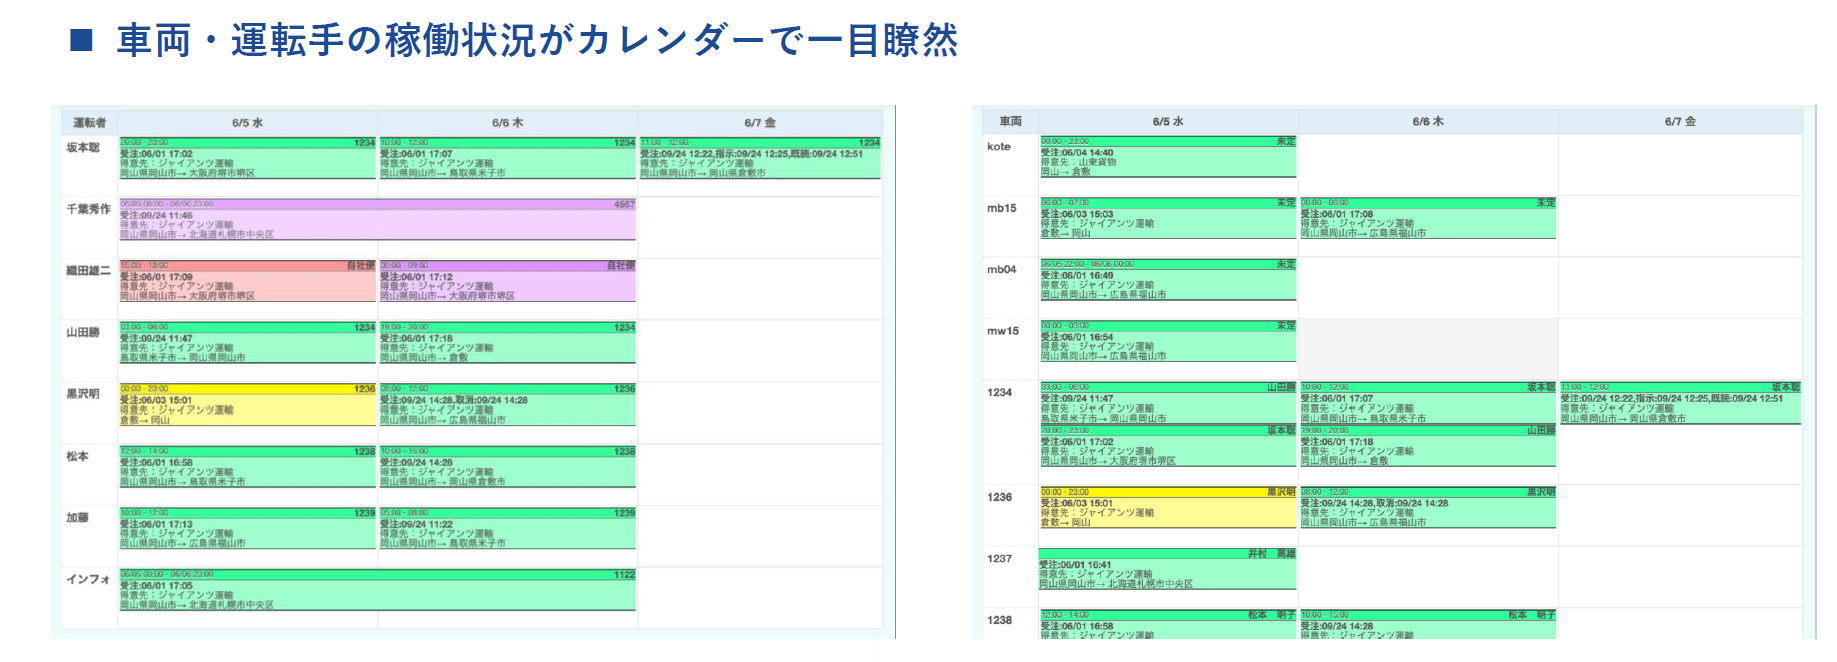Open 織田雄二's purple 6/6 自社便 order

coord(507,282)
